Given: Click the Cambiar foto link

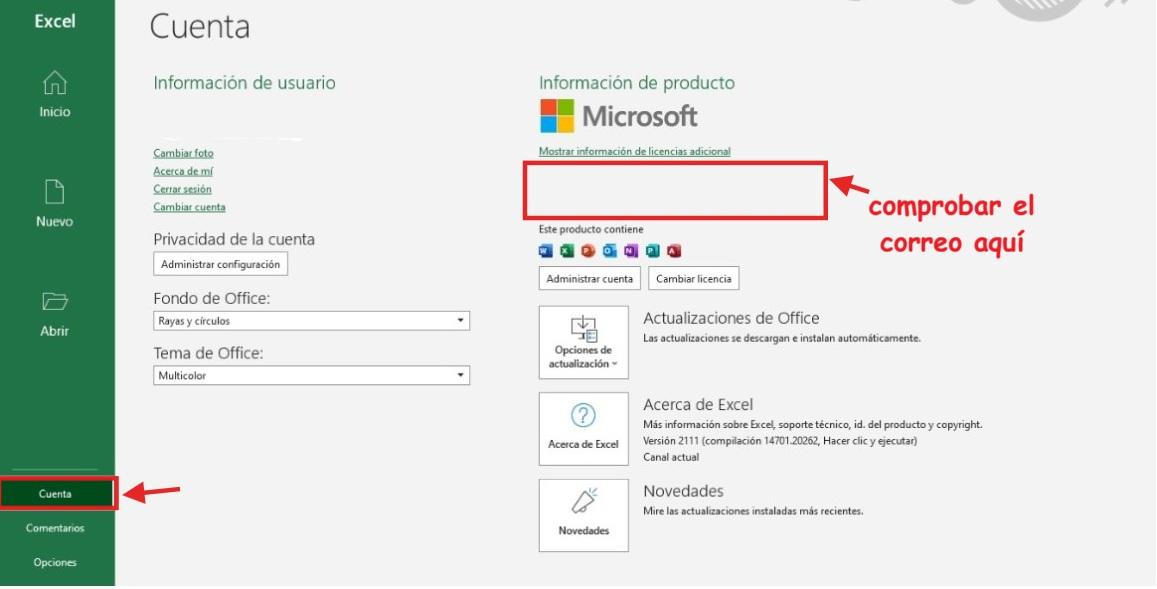Looking at the screenshot, I should [184, 154].
